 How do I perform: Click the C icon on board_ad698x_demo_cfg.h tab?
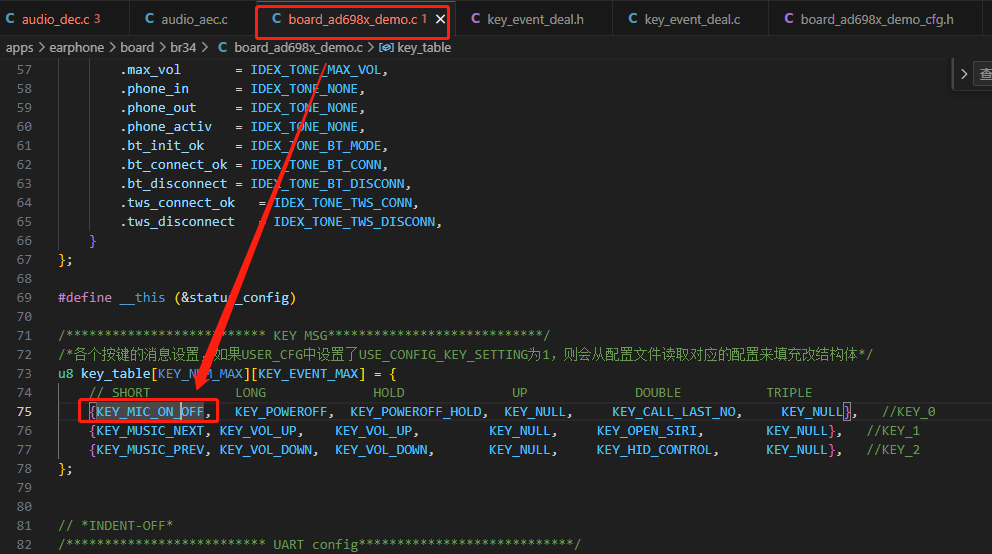coord(789,19)
